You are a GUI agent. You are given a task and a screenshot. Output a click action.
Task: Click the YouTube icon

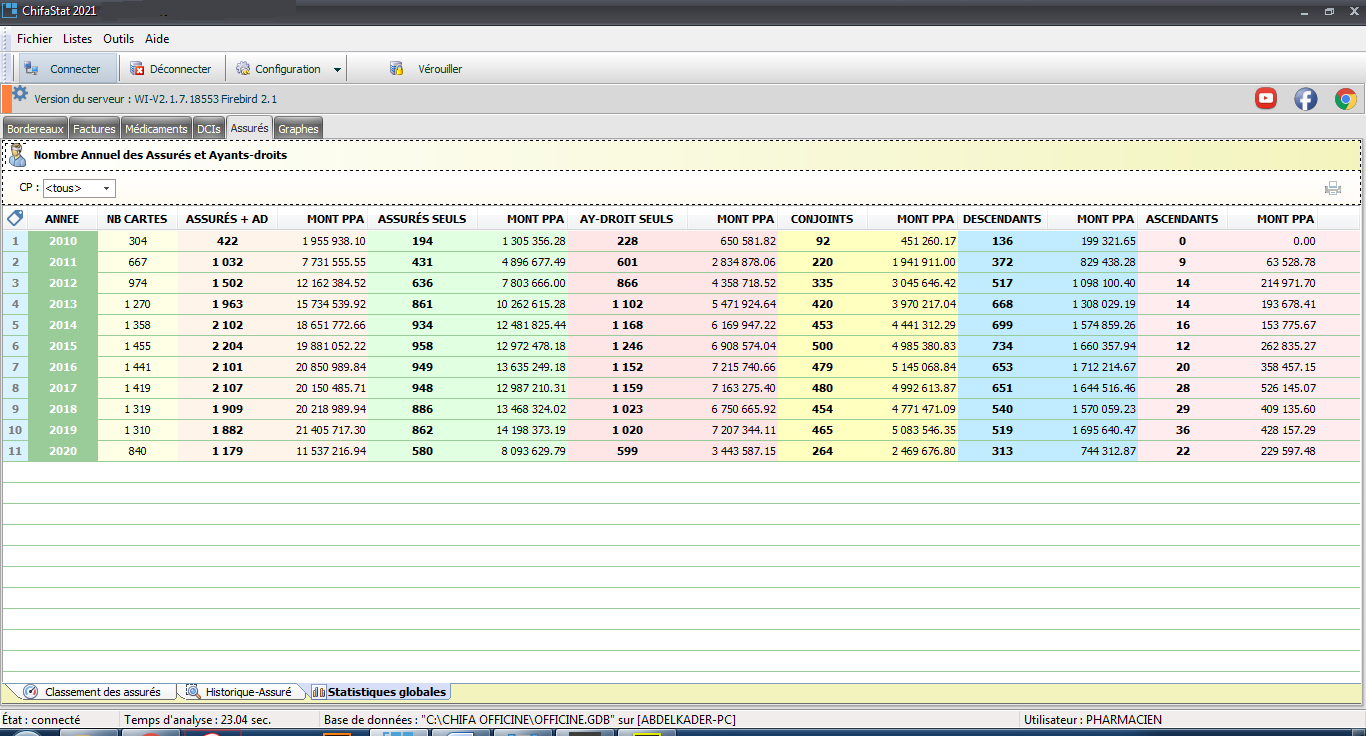click(x=1266, y=98)
